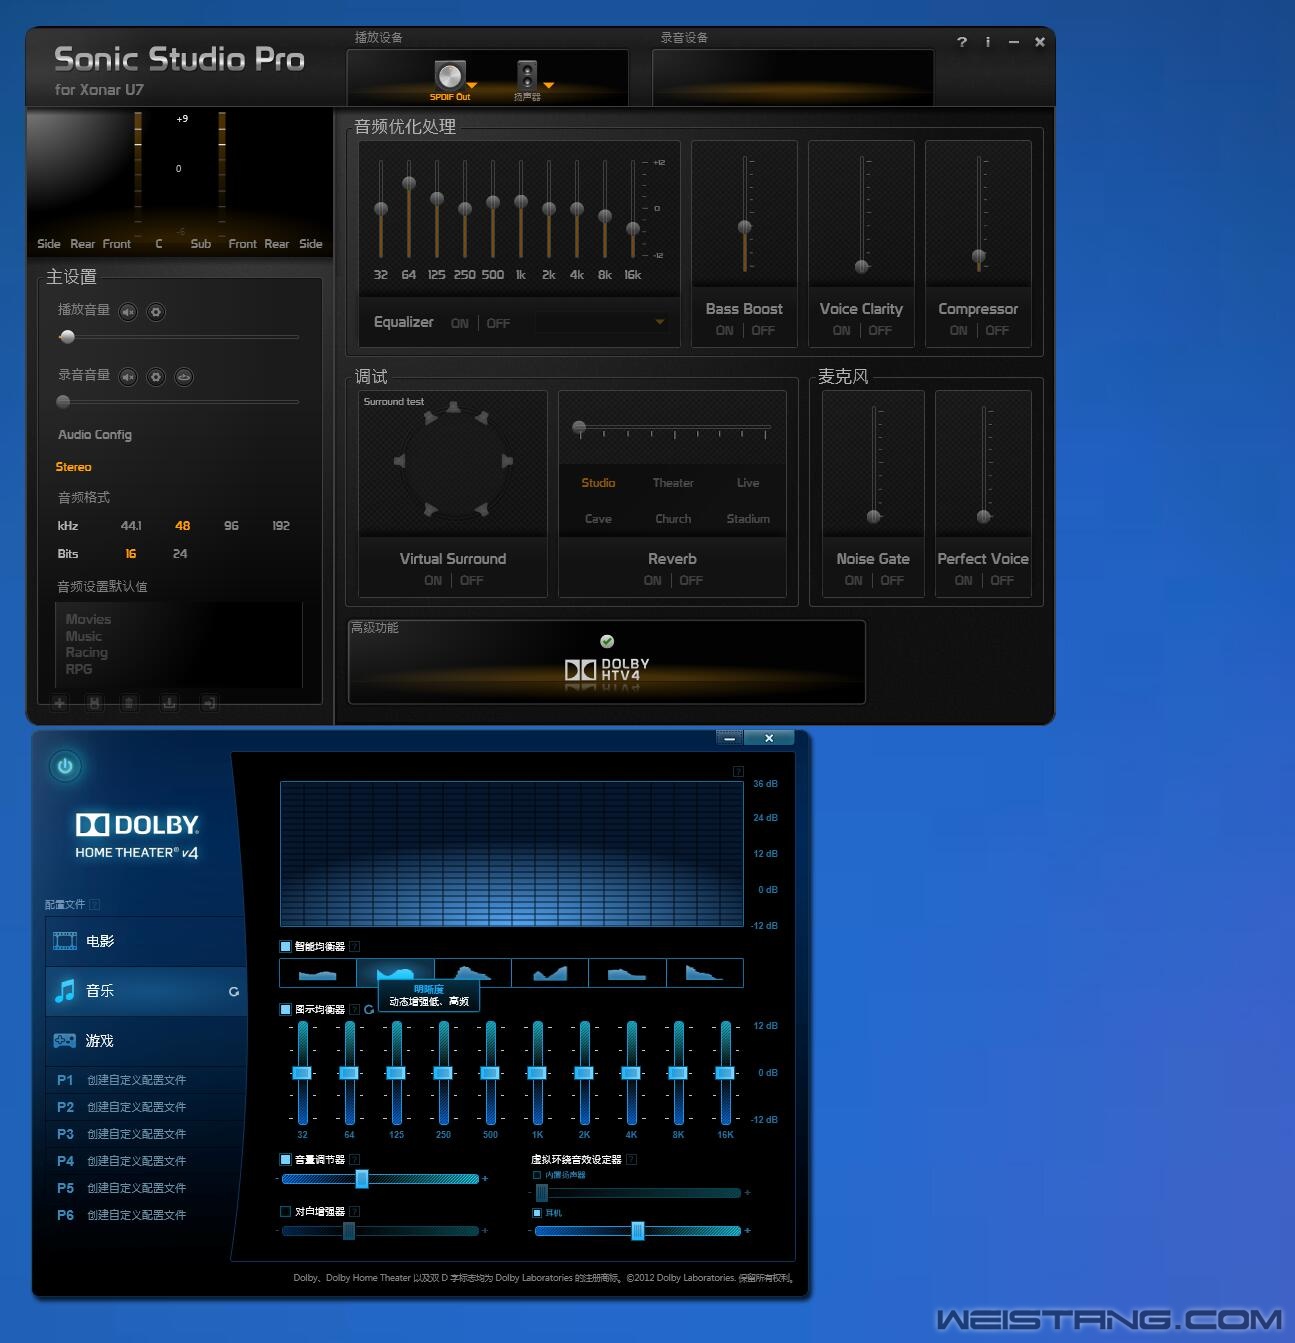The width and height of the screenshot is (1295, 1343).
Task: Open P6 创建自定义配置文件 custom profile
Action: pos(146,1215)
